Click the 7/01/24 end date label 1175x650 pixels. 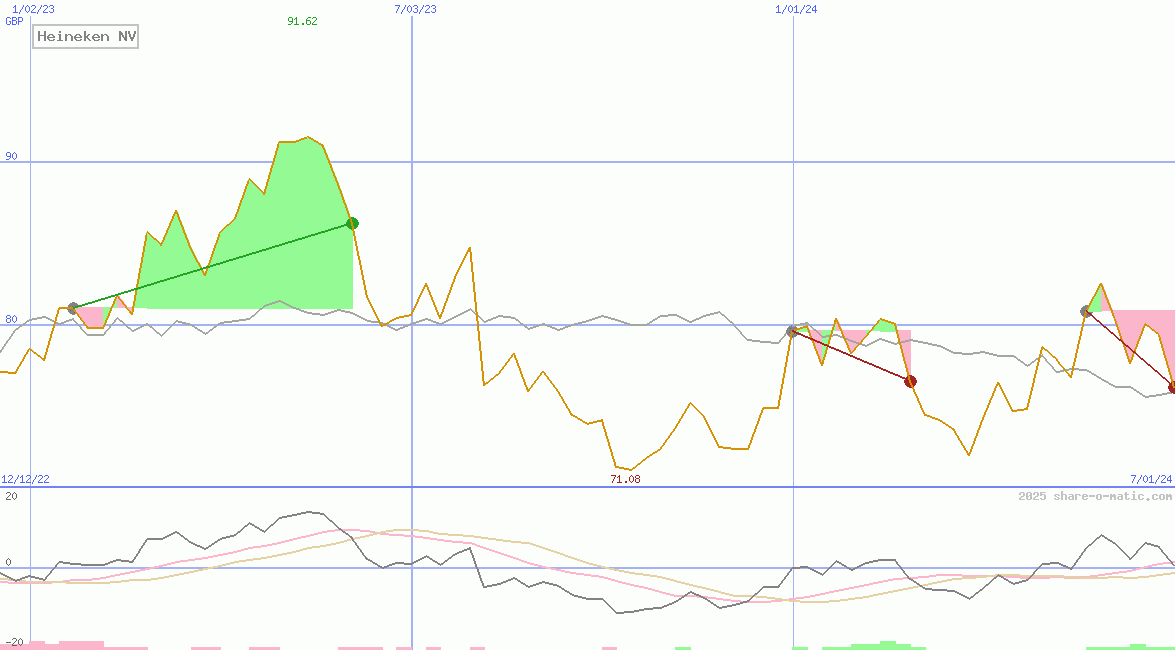(1150, 479)
